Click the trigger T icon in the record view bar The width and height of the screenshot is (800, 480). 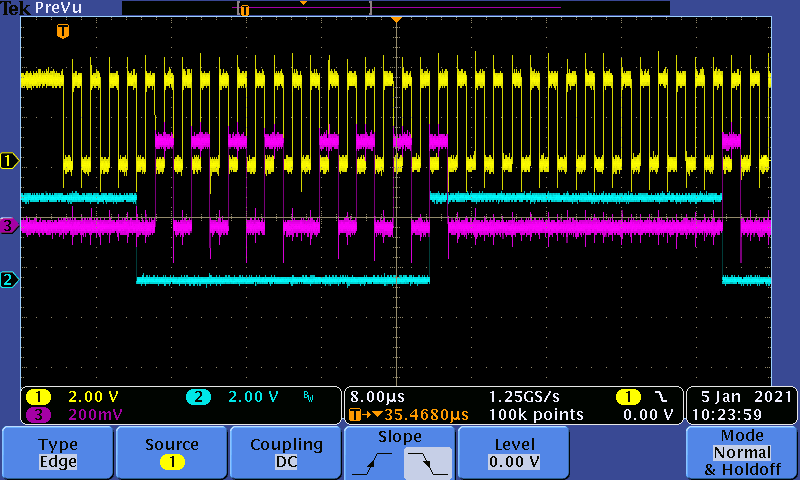click(245, 10)
